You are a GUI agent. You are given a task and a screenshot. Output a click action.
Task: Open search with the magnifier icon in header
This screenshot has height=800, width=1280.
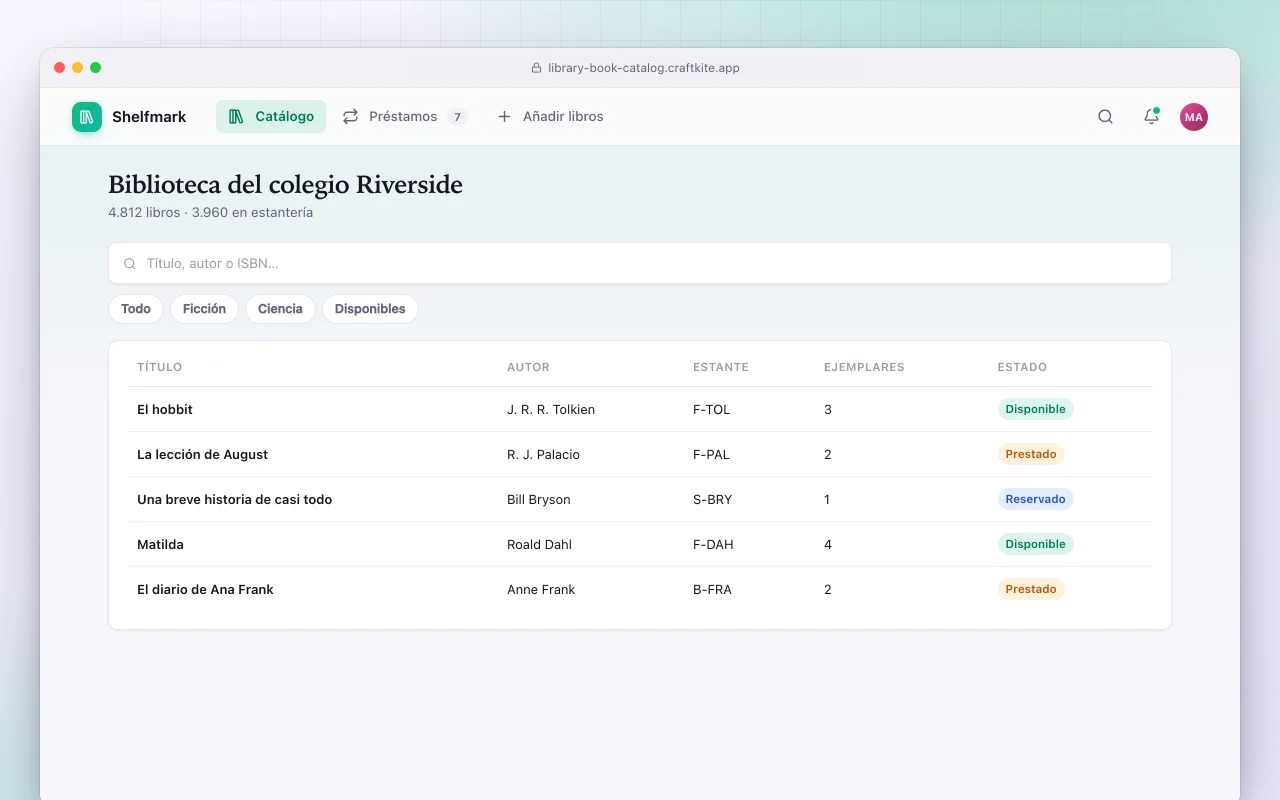[1105, 117]
